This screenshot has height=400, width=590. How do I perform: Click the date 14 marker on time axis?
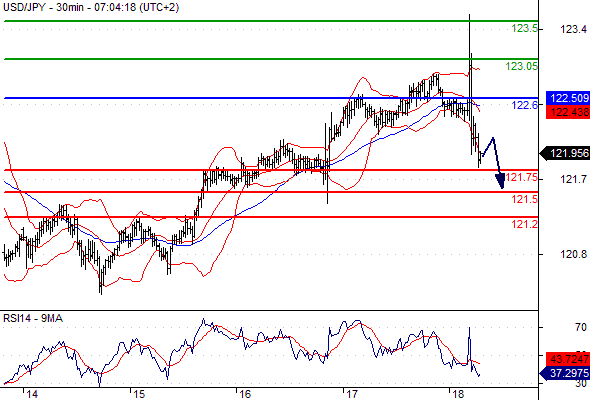[x=32, y=394]
